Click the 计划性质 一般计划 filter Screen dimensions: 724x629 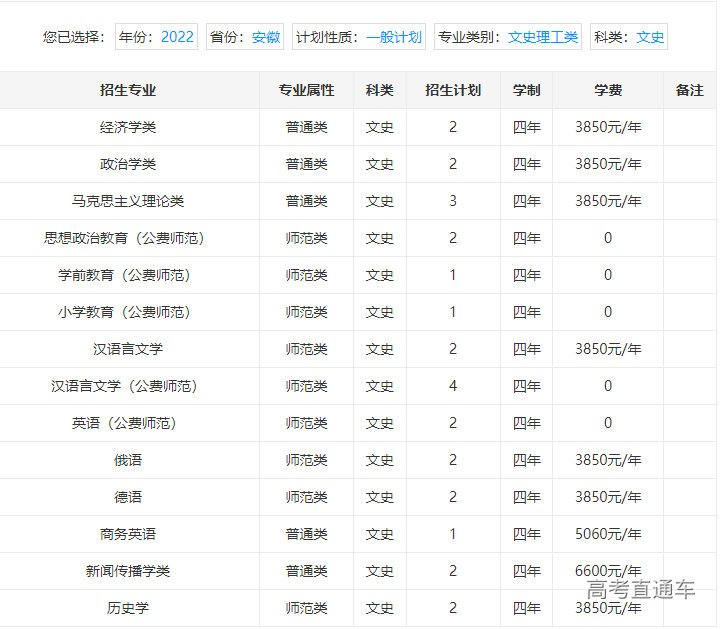[360, 37]
